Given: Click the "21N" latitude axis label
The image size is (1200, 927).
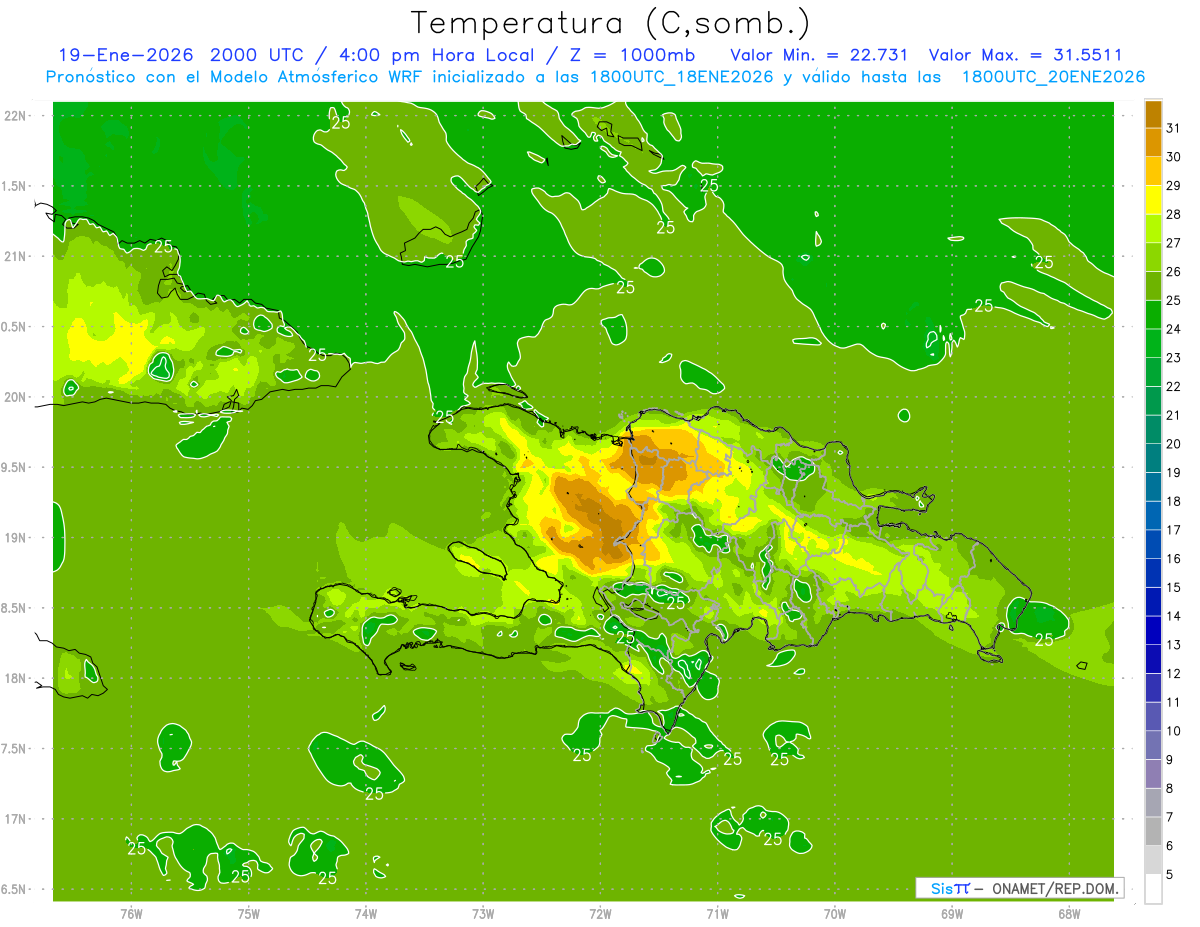Looking at the screenshot, I should (15, 256).
